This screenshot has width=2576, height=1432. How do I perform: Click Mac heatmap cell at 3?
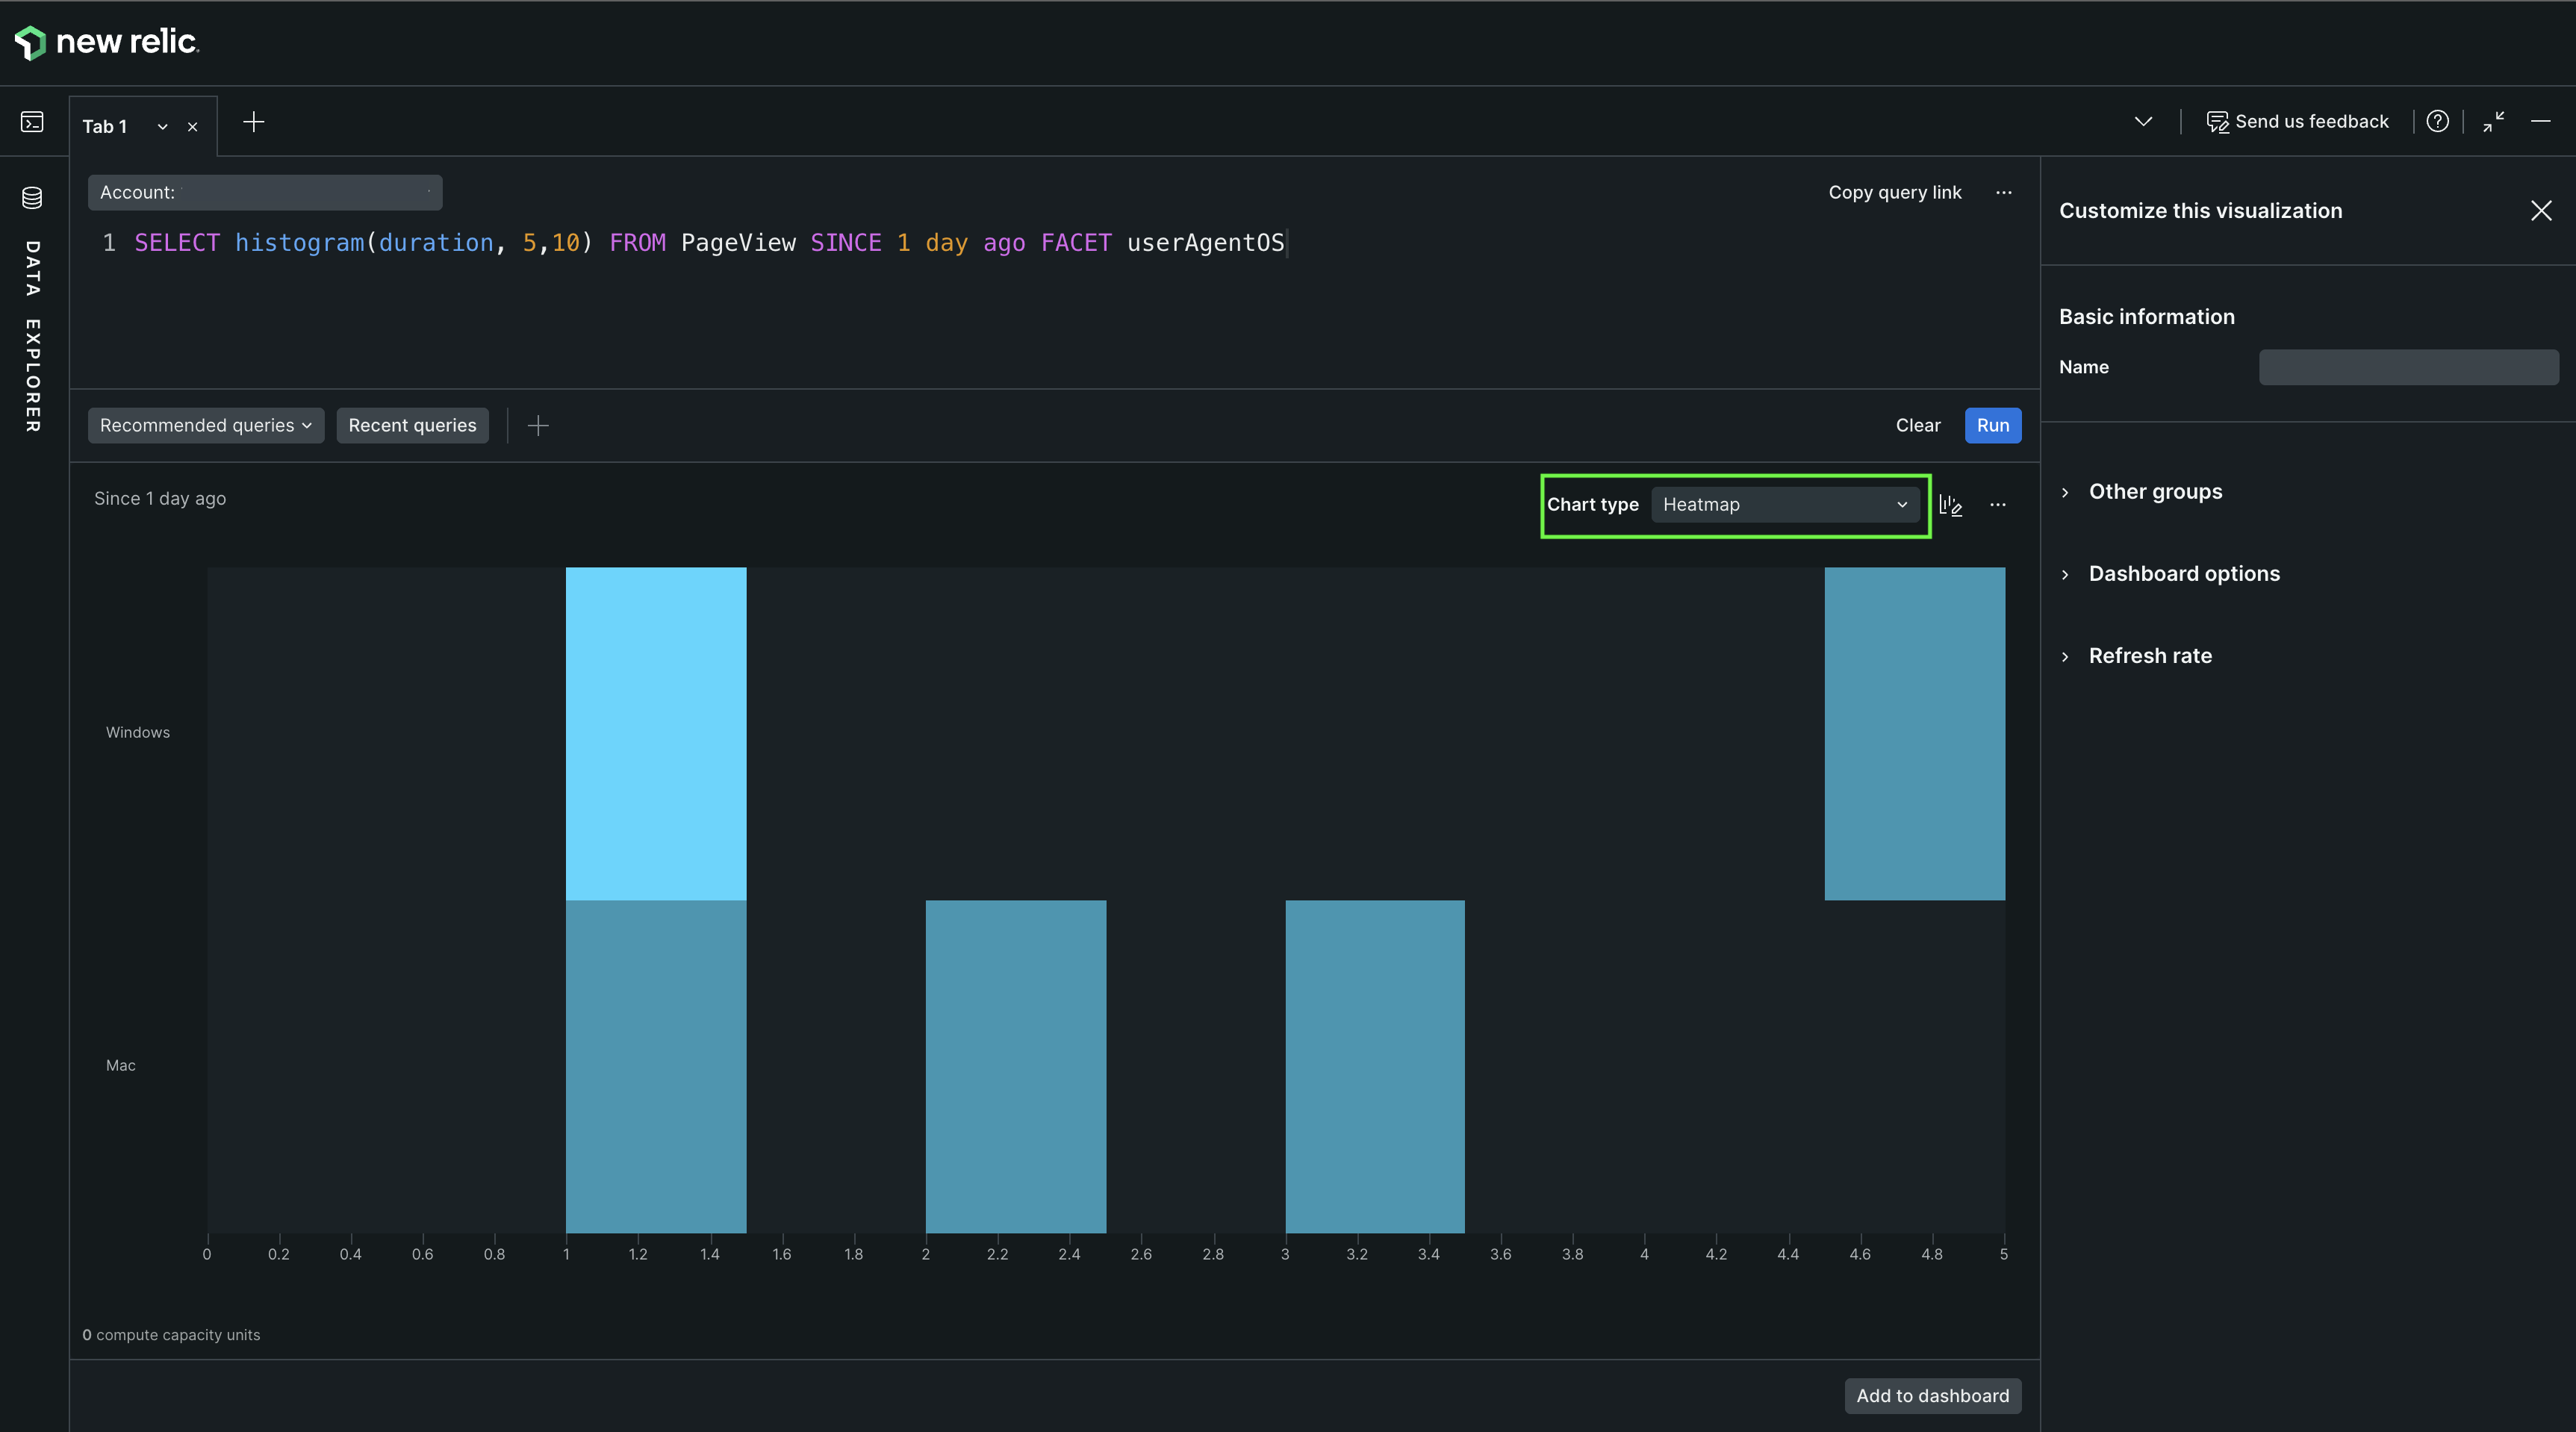[x=1375, y=1067]
